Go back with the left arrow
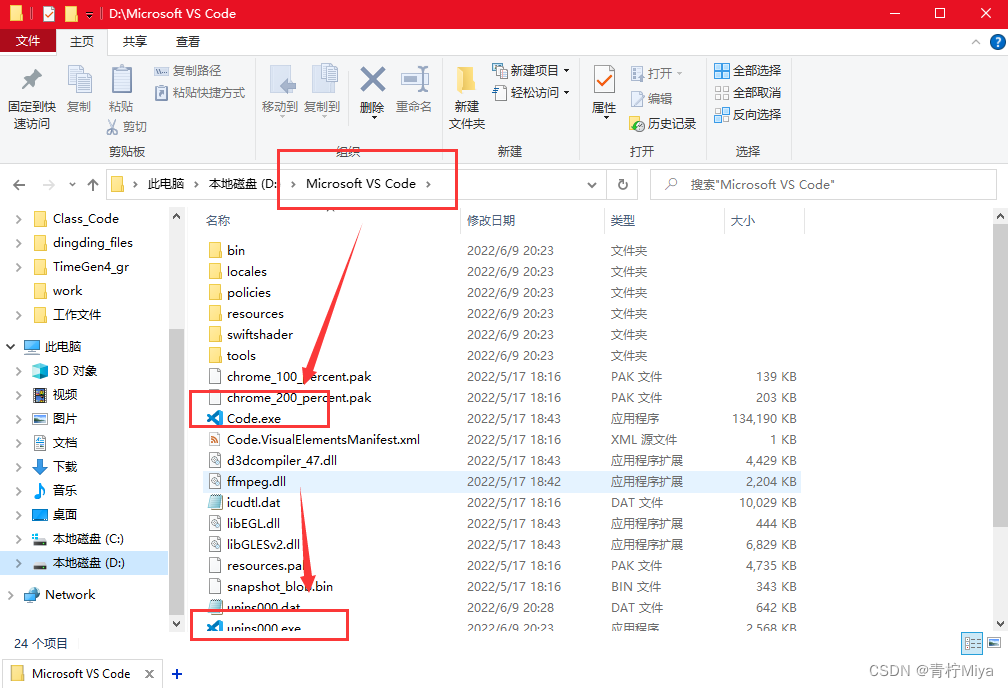This screenshot has width=1008, height=688. 19,185
